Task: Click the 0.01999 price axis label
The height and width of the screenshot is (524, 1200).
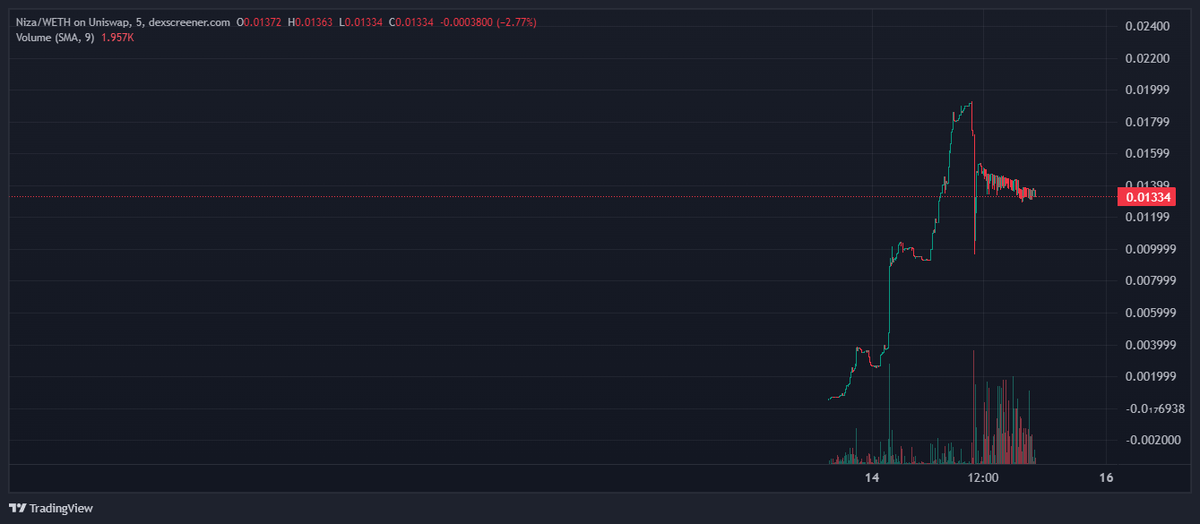Action: click(x=1147, y=90)
